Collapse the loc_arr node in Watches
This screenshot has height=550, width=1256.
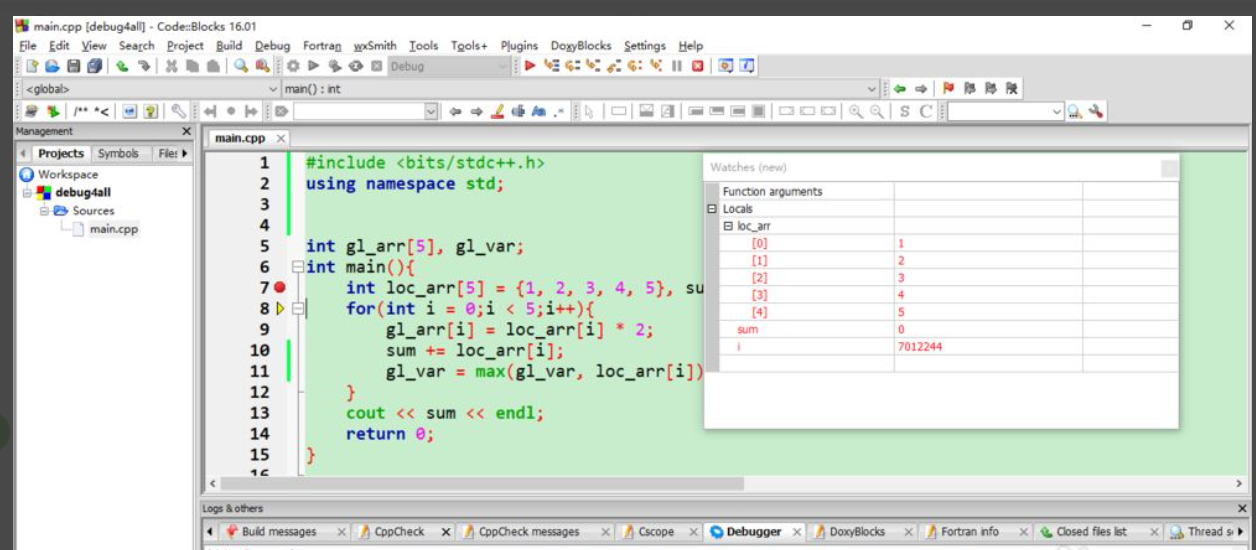tap(729, 226)
